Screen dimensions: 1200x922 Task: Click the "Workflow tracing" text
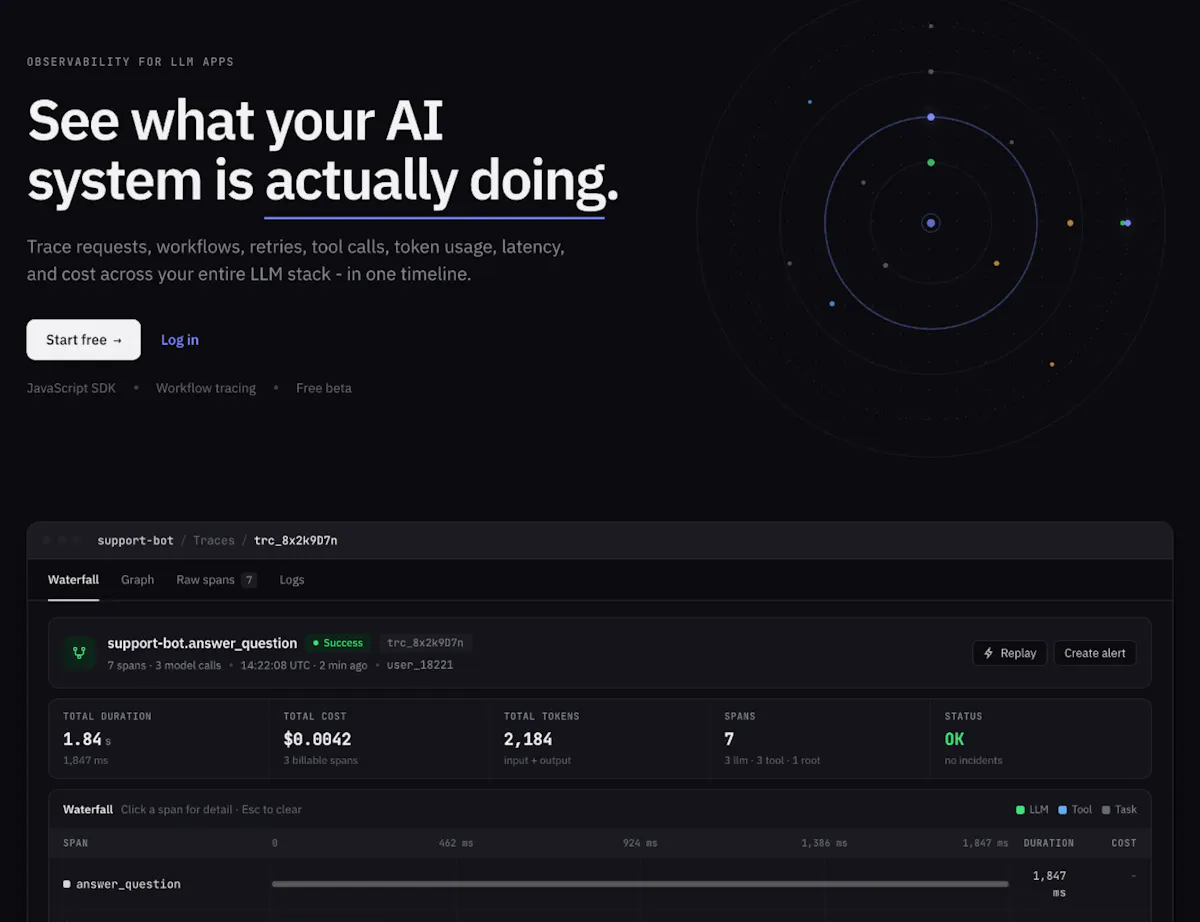206,388
